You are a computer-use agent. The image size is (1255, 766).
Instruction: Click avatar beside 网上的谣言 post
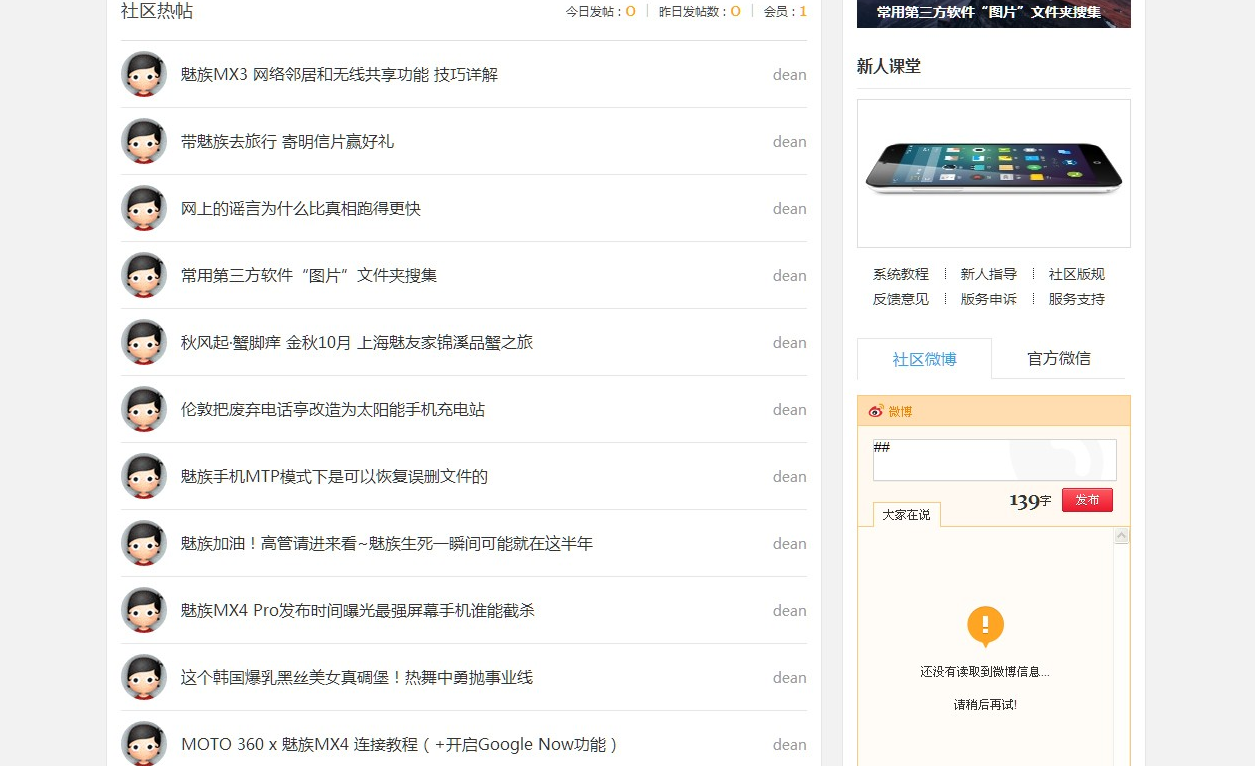pyautogui.click(x=144, y=208)
